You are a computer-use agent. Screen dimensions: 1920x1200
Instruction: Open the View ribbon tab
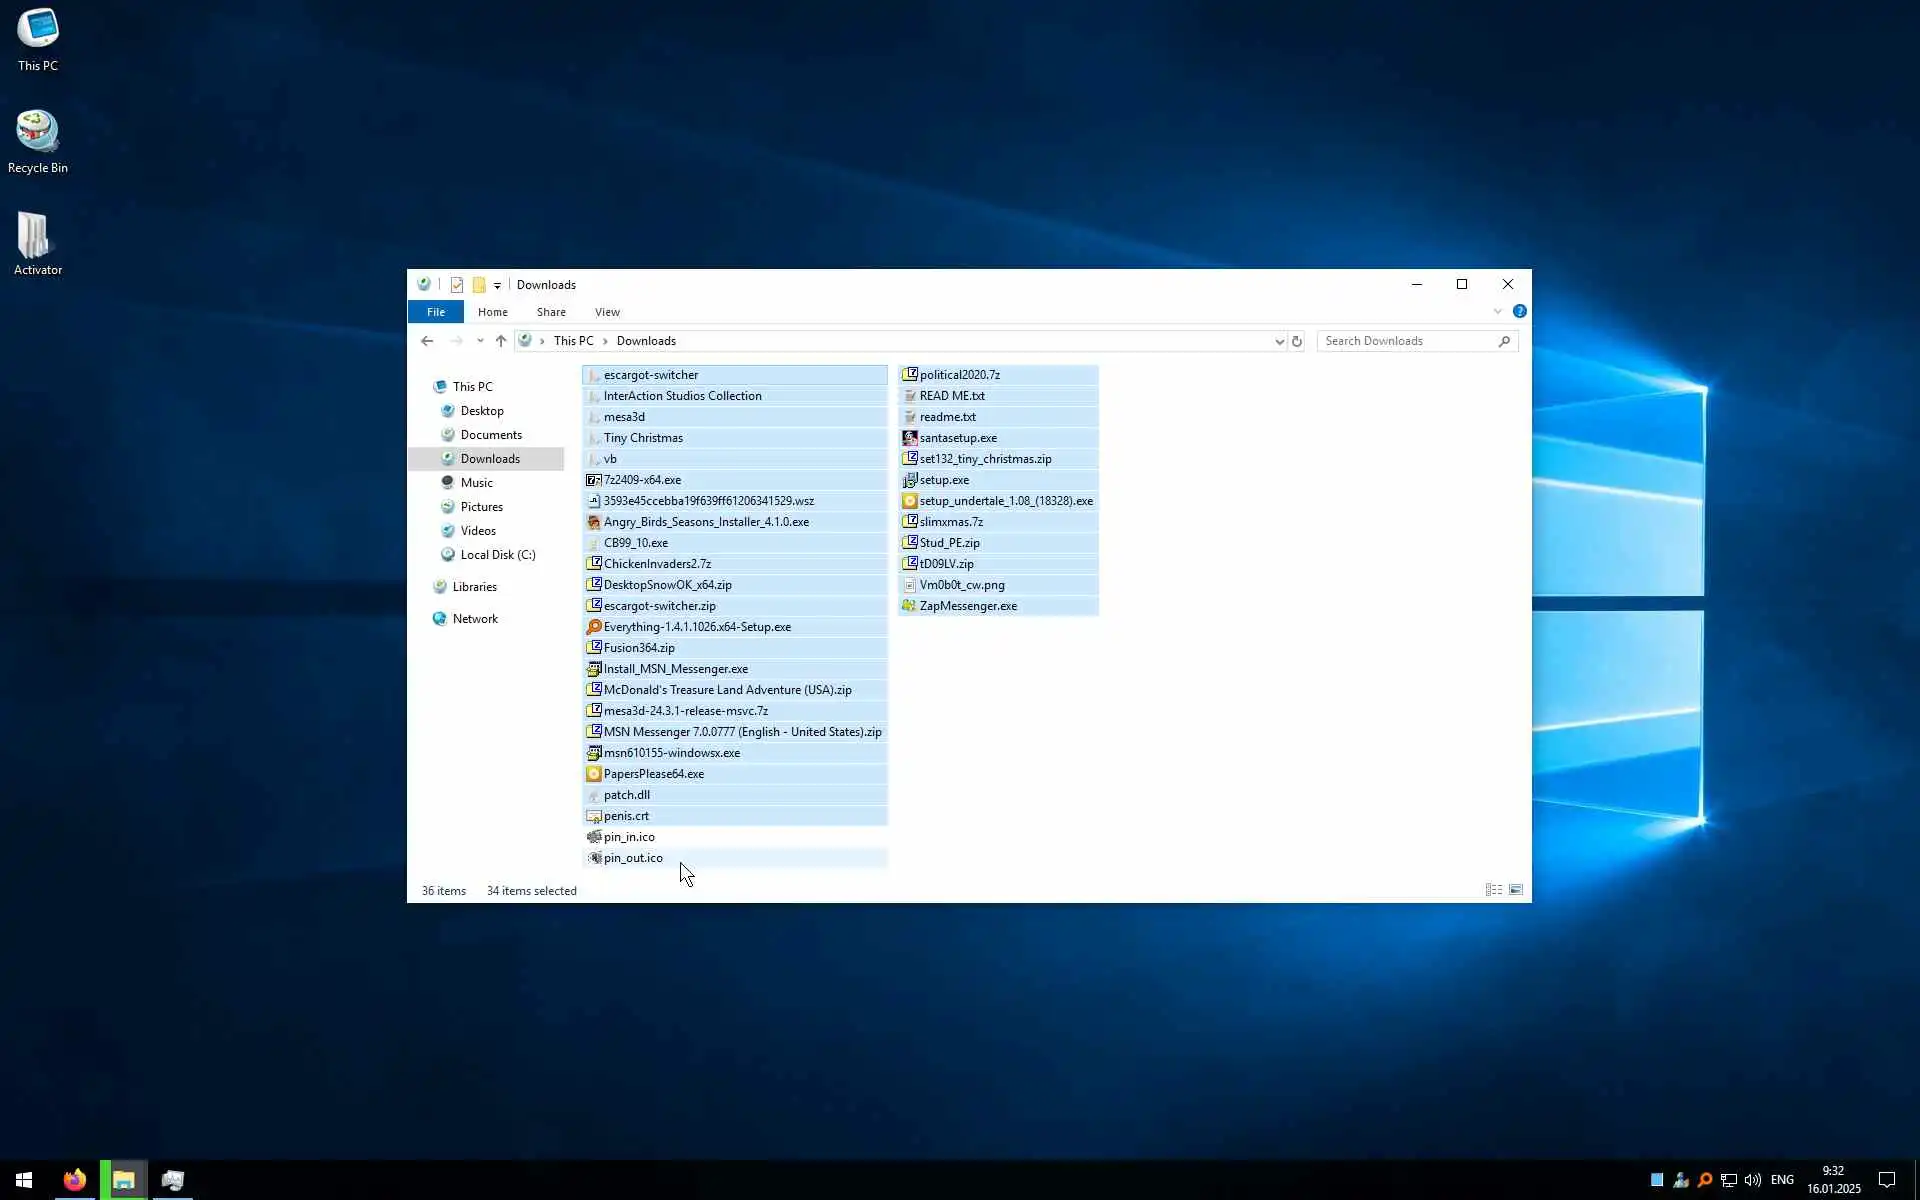point(607,312)
